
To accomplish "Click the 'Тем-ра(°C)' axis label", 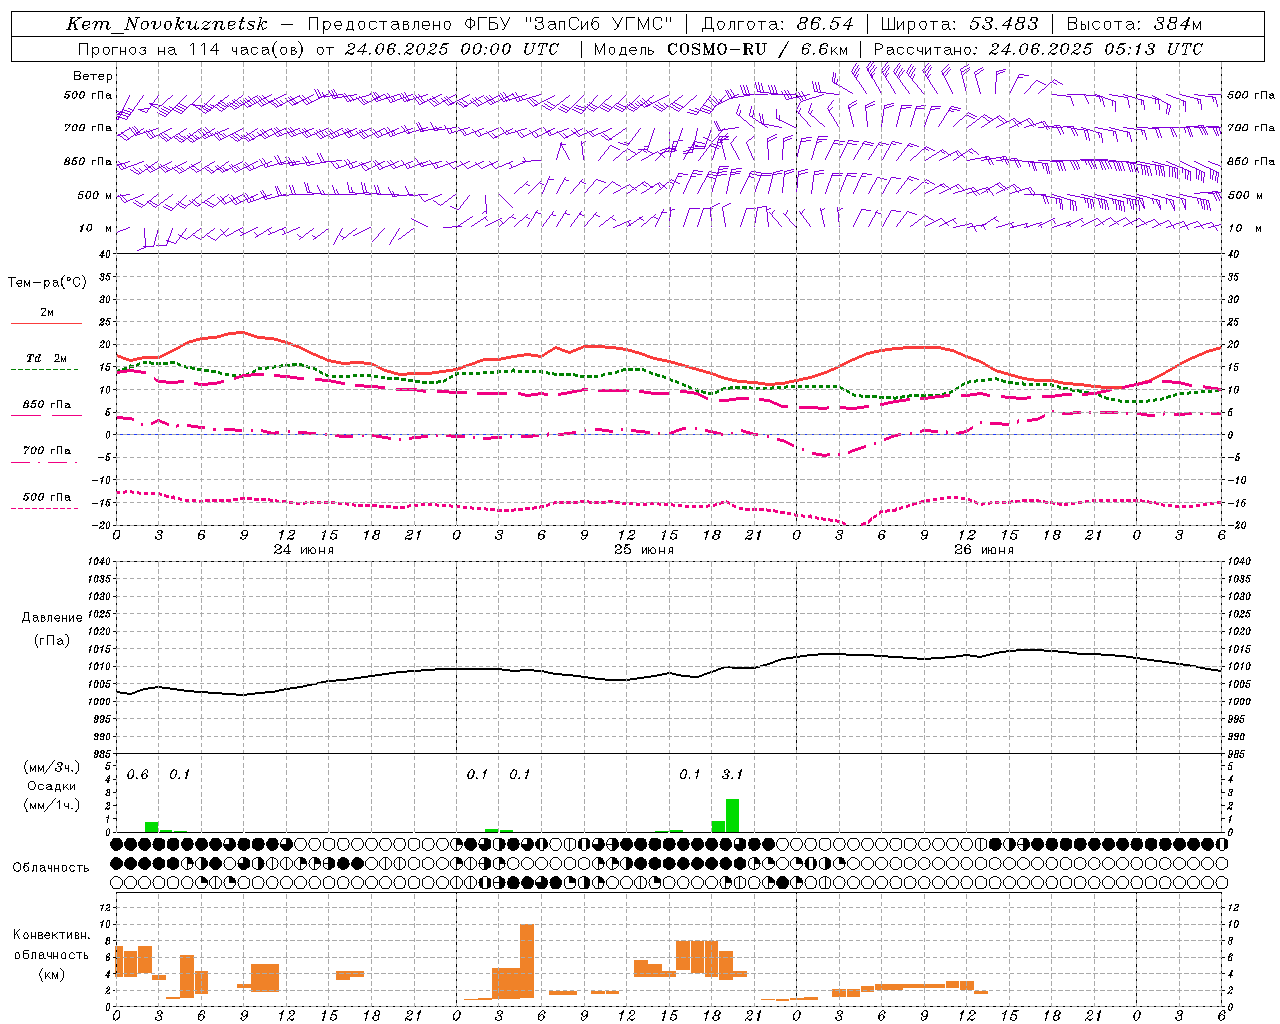I will pos(47,283).
